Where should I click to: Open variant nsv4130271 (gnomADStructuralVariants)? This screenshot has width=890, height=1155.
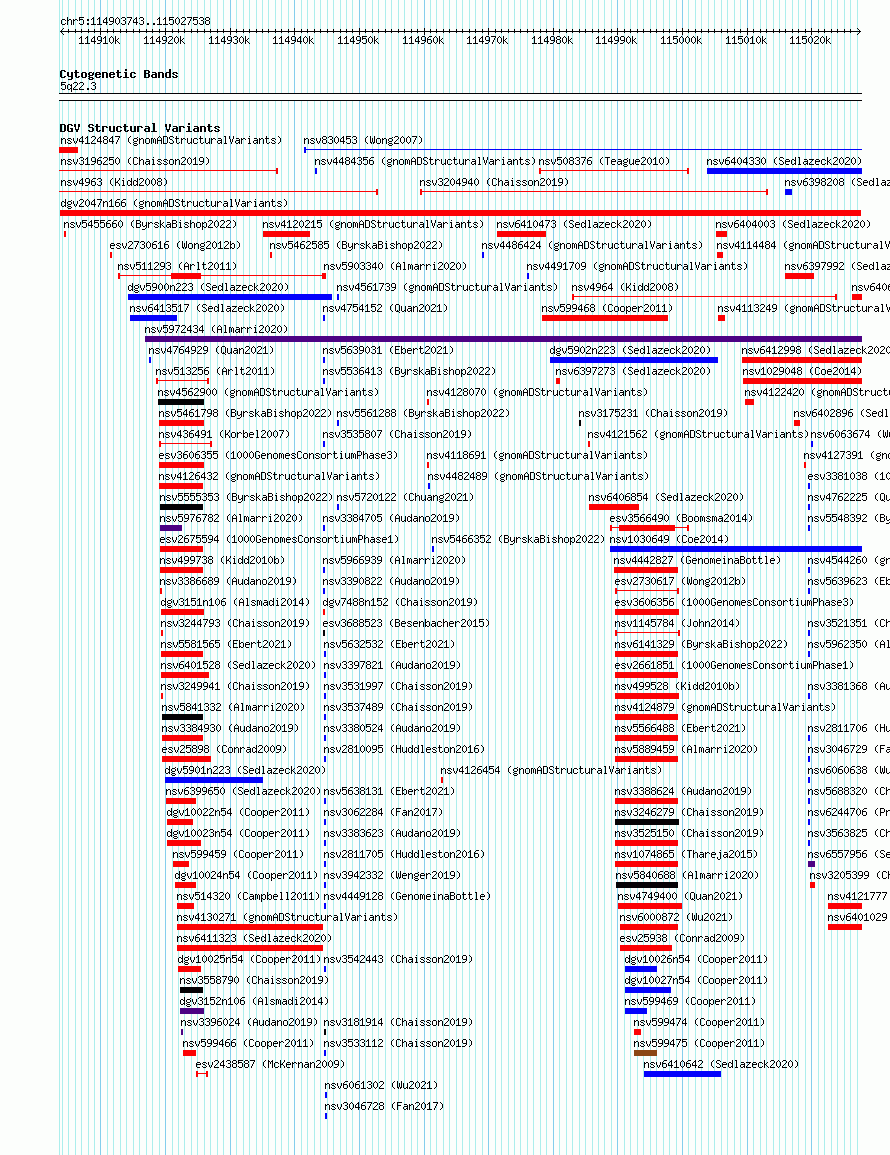tap(287, 917)
